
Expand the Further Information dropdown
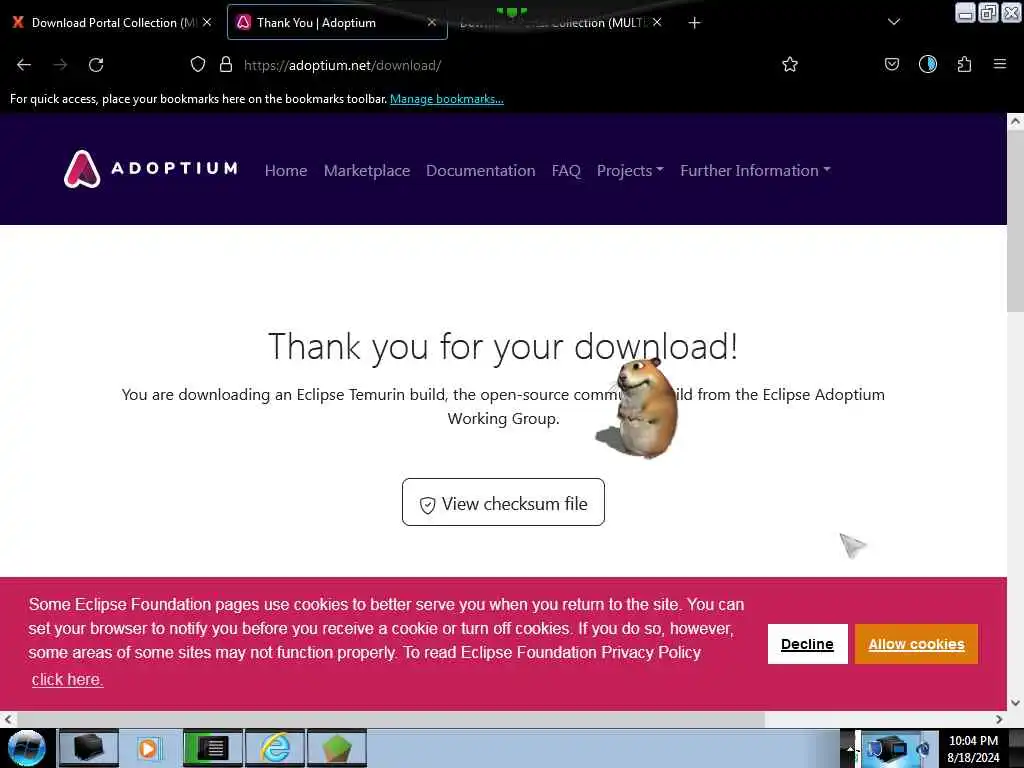[x=756, y=170]
